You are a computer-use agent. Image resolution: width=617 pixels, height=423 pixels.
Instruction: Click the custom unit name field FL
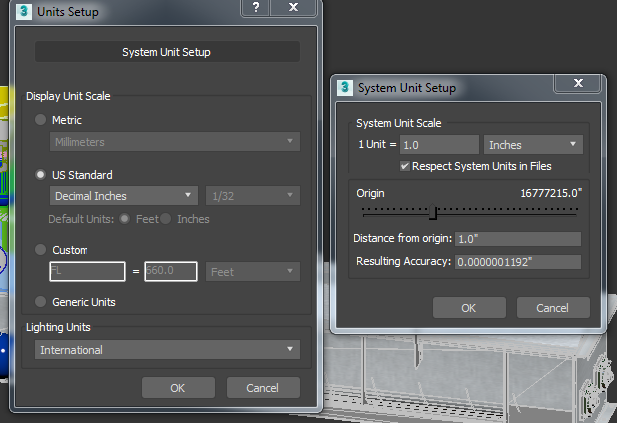click(87, 271)
